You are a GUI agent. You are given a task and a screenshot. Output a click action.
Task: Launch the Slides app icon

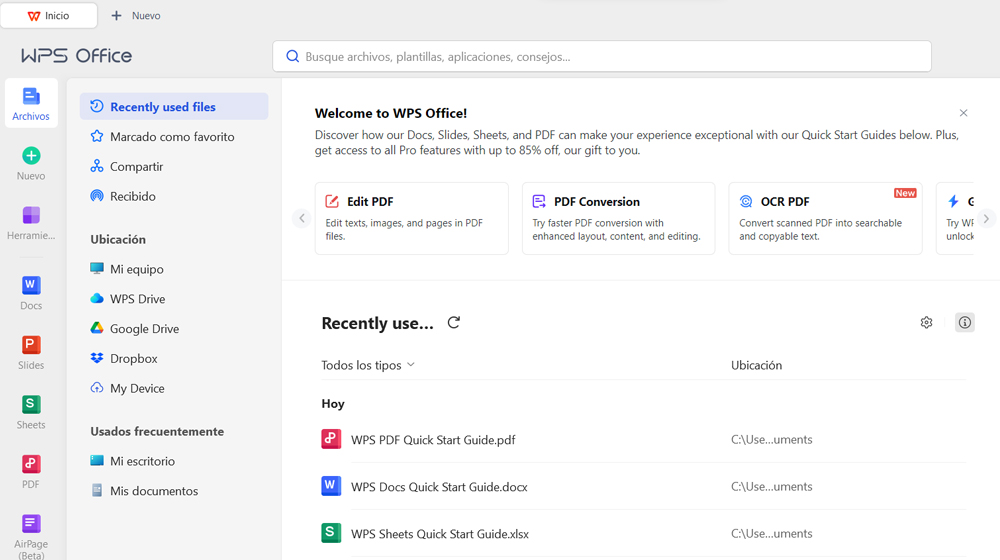coord(31,345)
